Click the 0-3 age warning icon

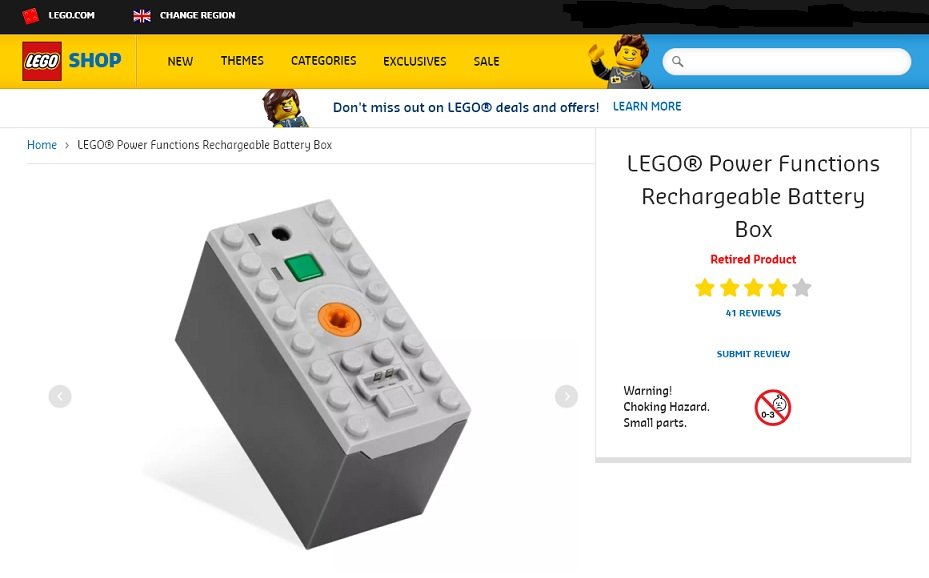point(773,407)
